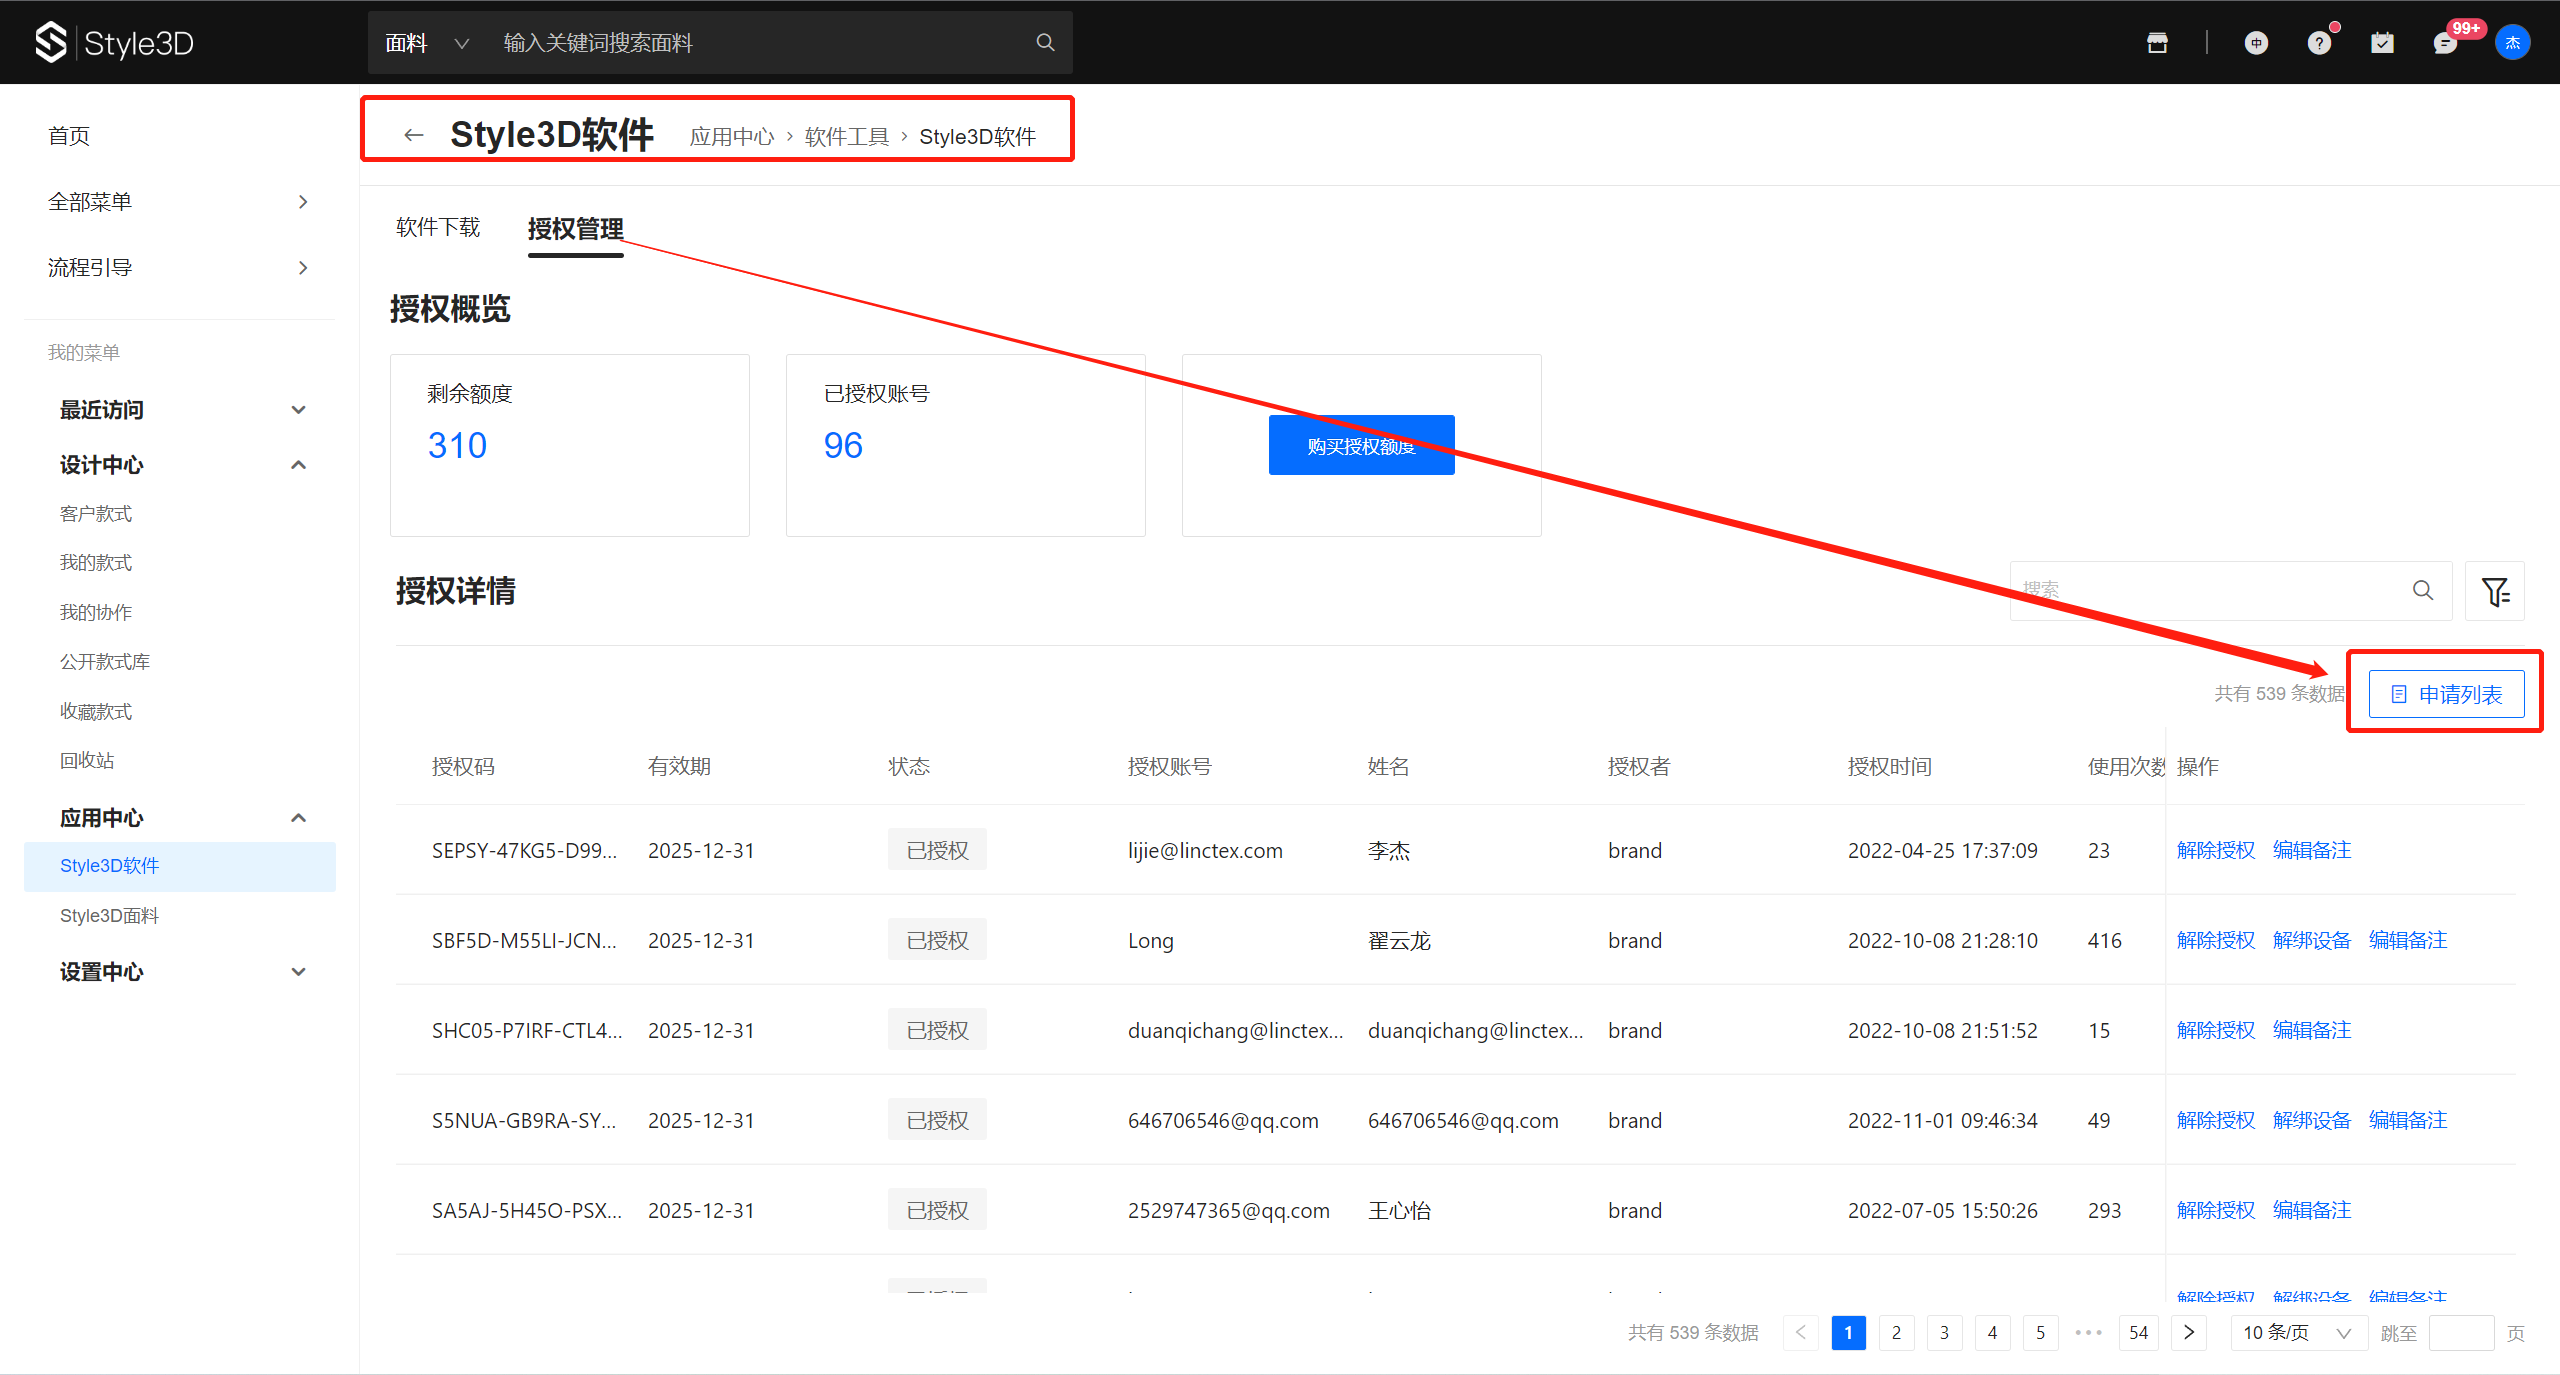Image resolution: width=2560 pixels, height=1375 pixels.
Task: Open the calendar task icon
Action: [2382, 42]
